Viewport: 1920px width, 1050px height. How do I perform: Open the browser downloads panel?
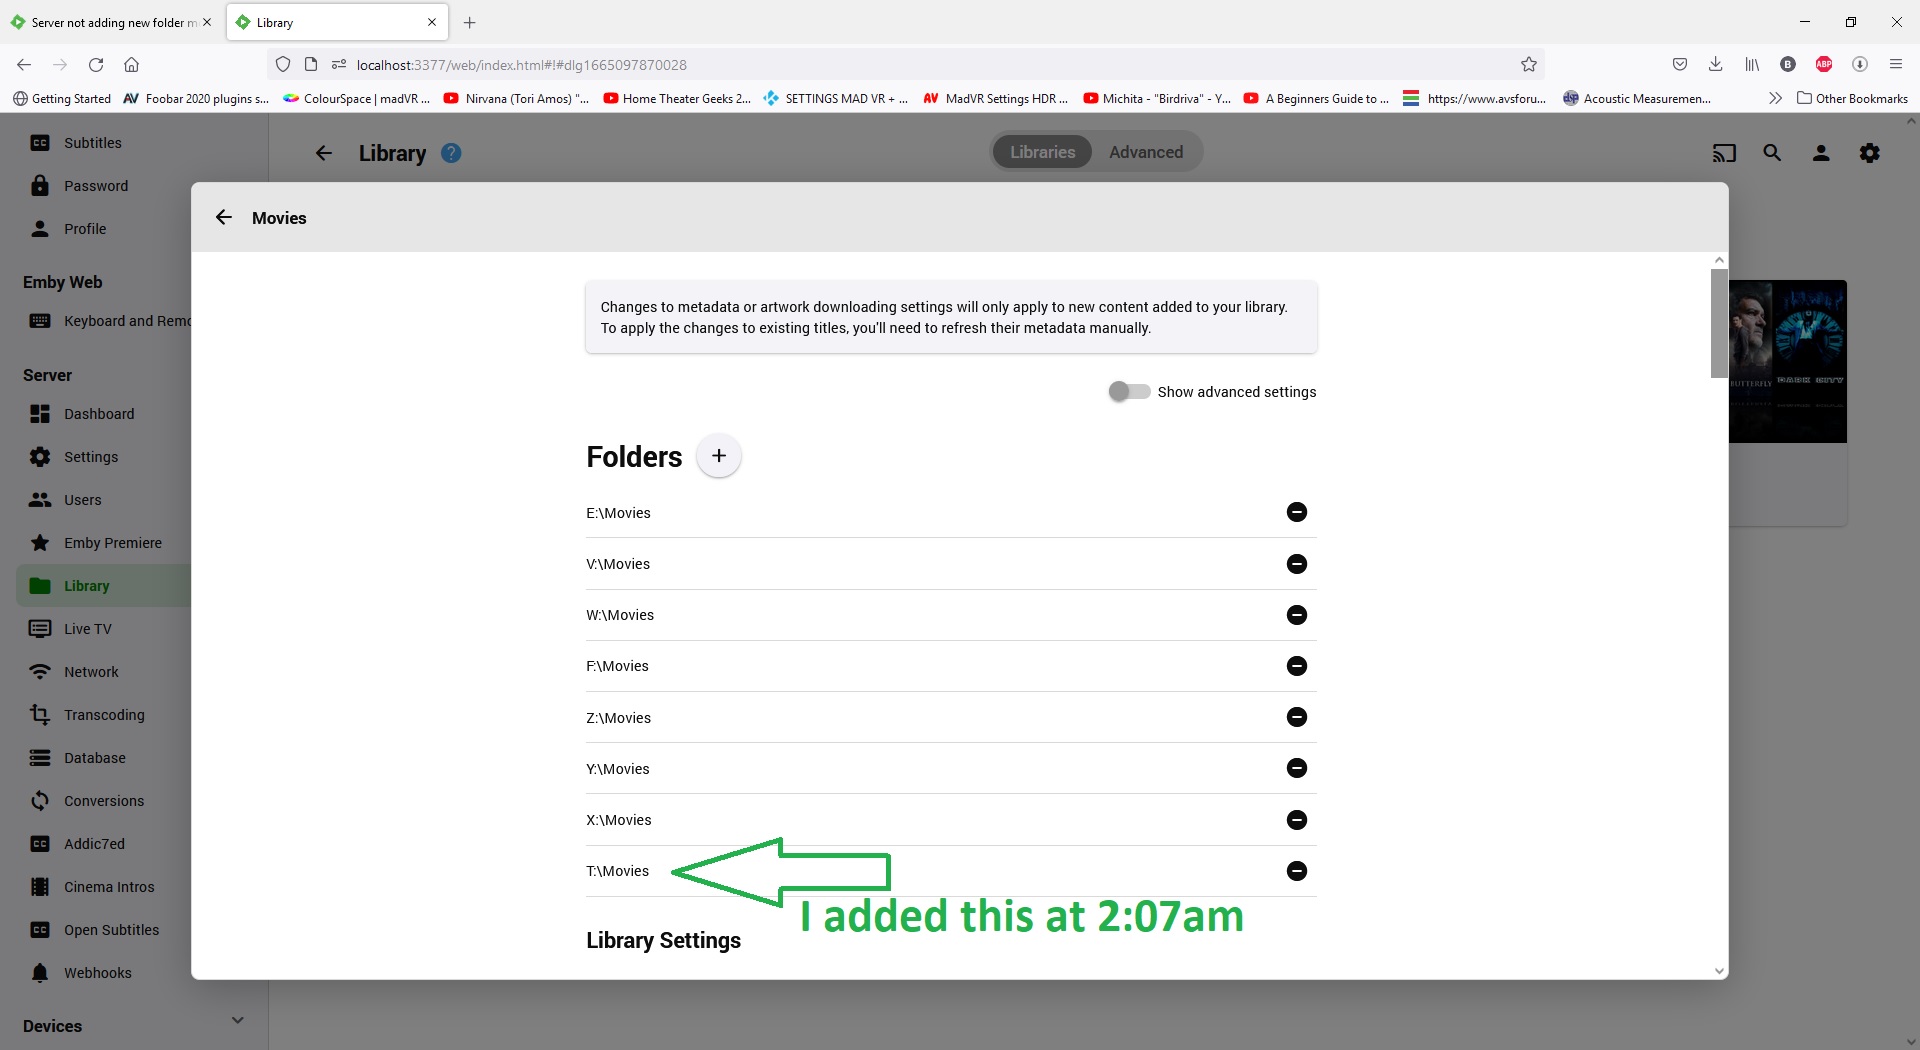coord(1715,65)
